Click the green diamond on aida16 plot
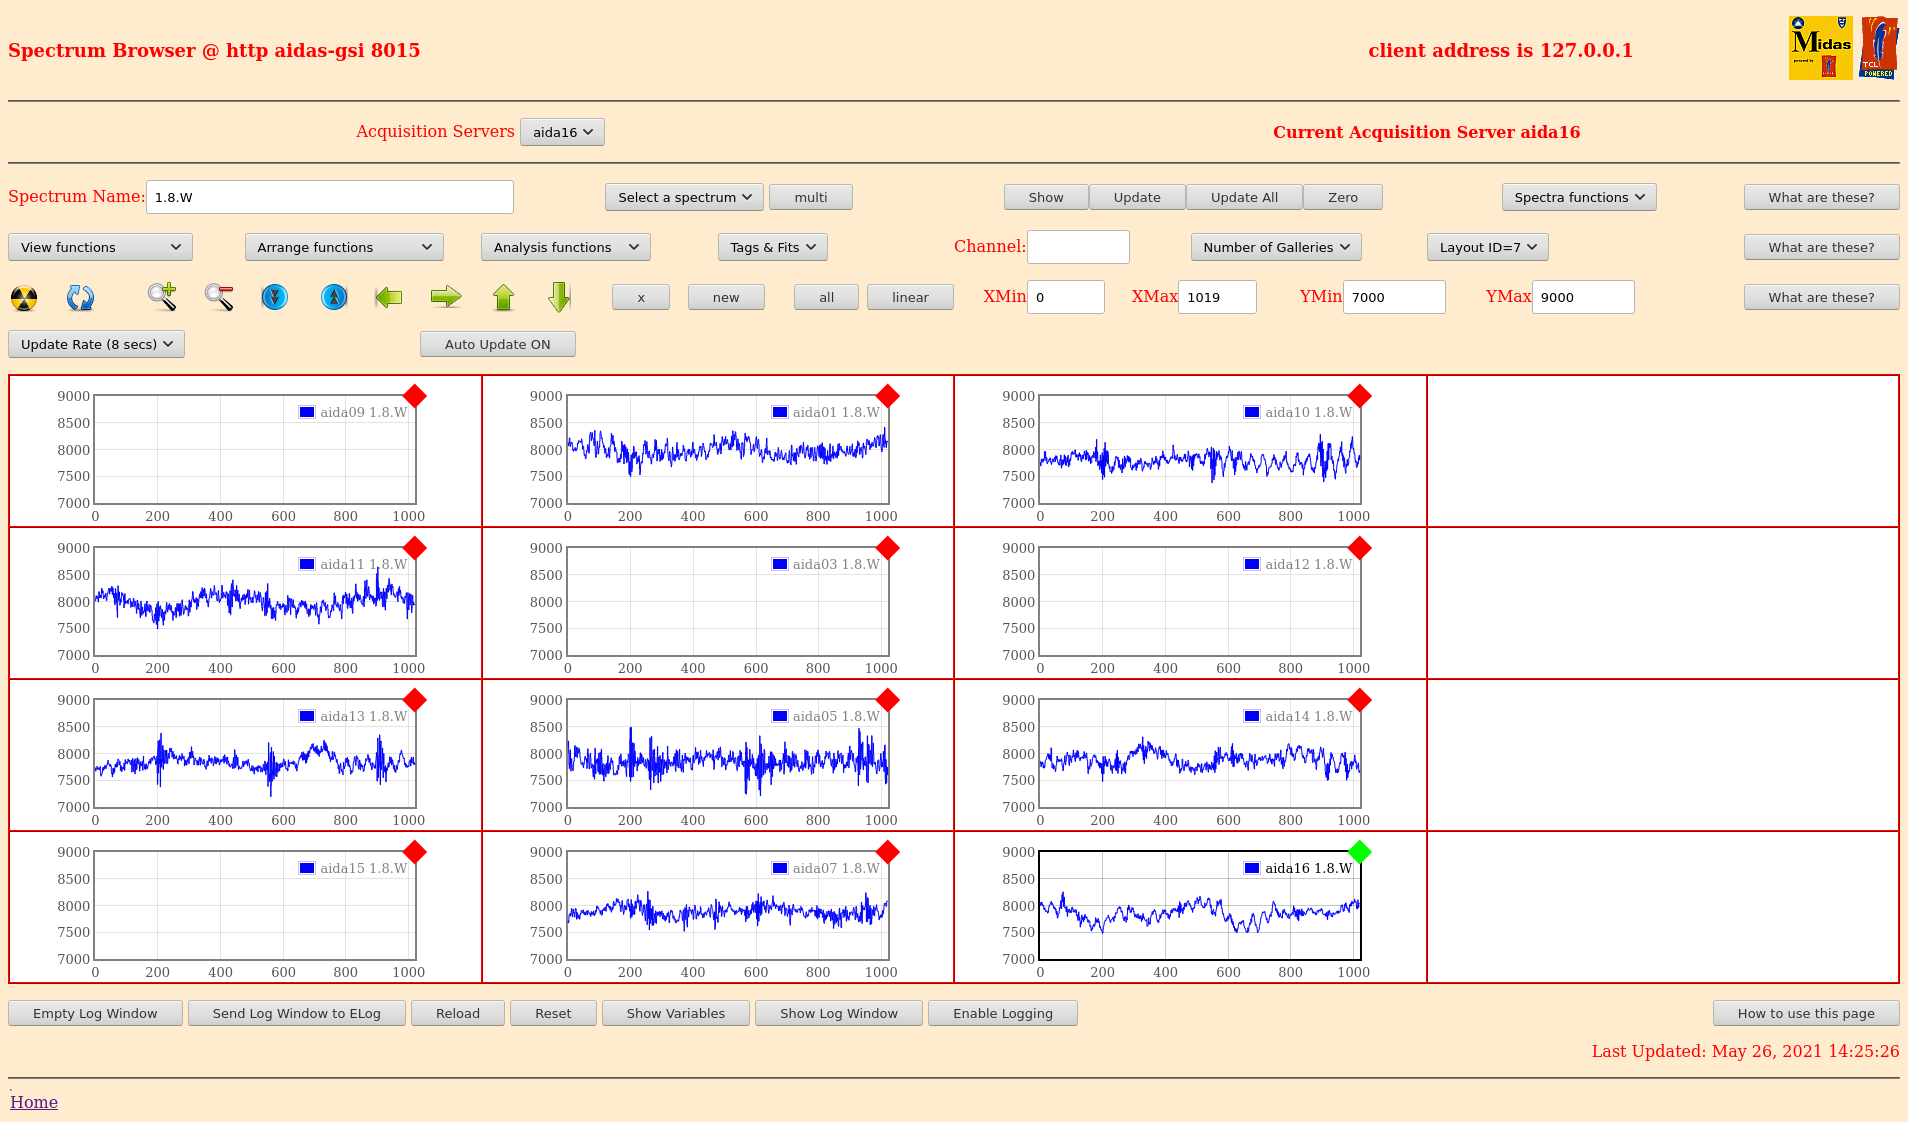This screenshot has height=1122, width=1908. [1359, 852]
